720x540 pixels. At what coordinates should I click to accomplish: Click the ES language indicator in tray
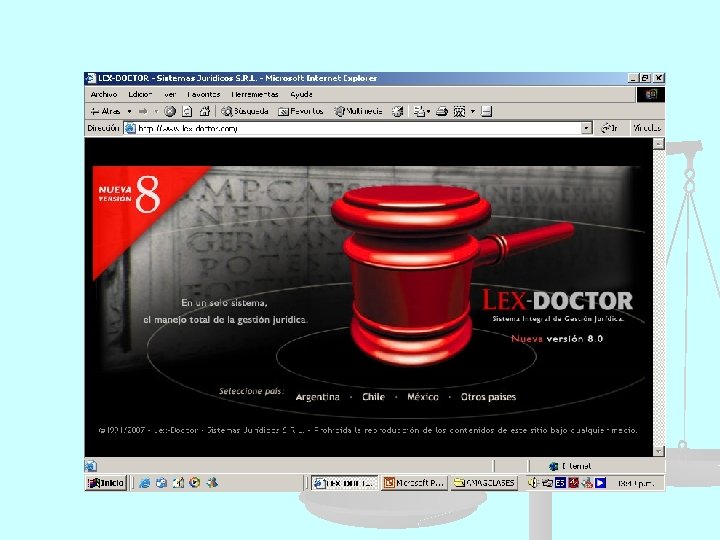coord(560,483)
